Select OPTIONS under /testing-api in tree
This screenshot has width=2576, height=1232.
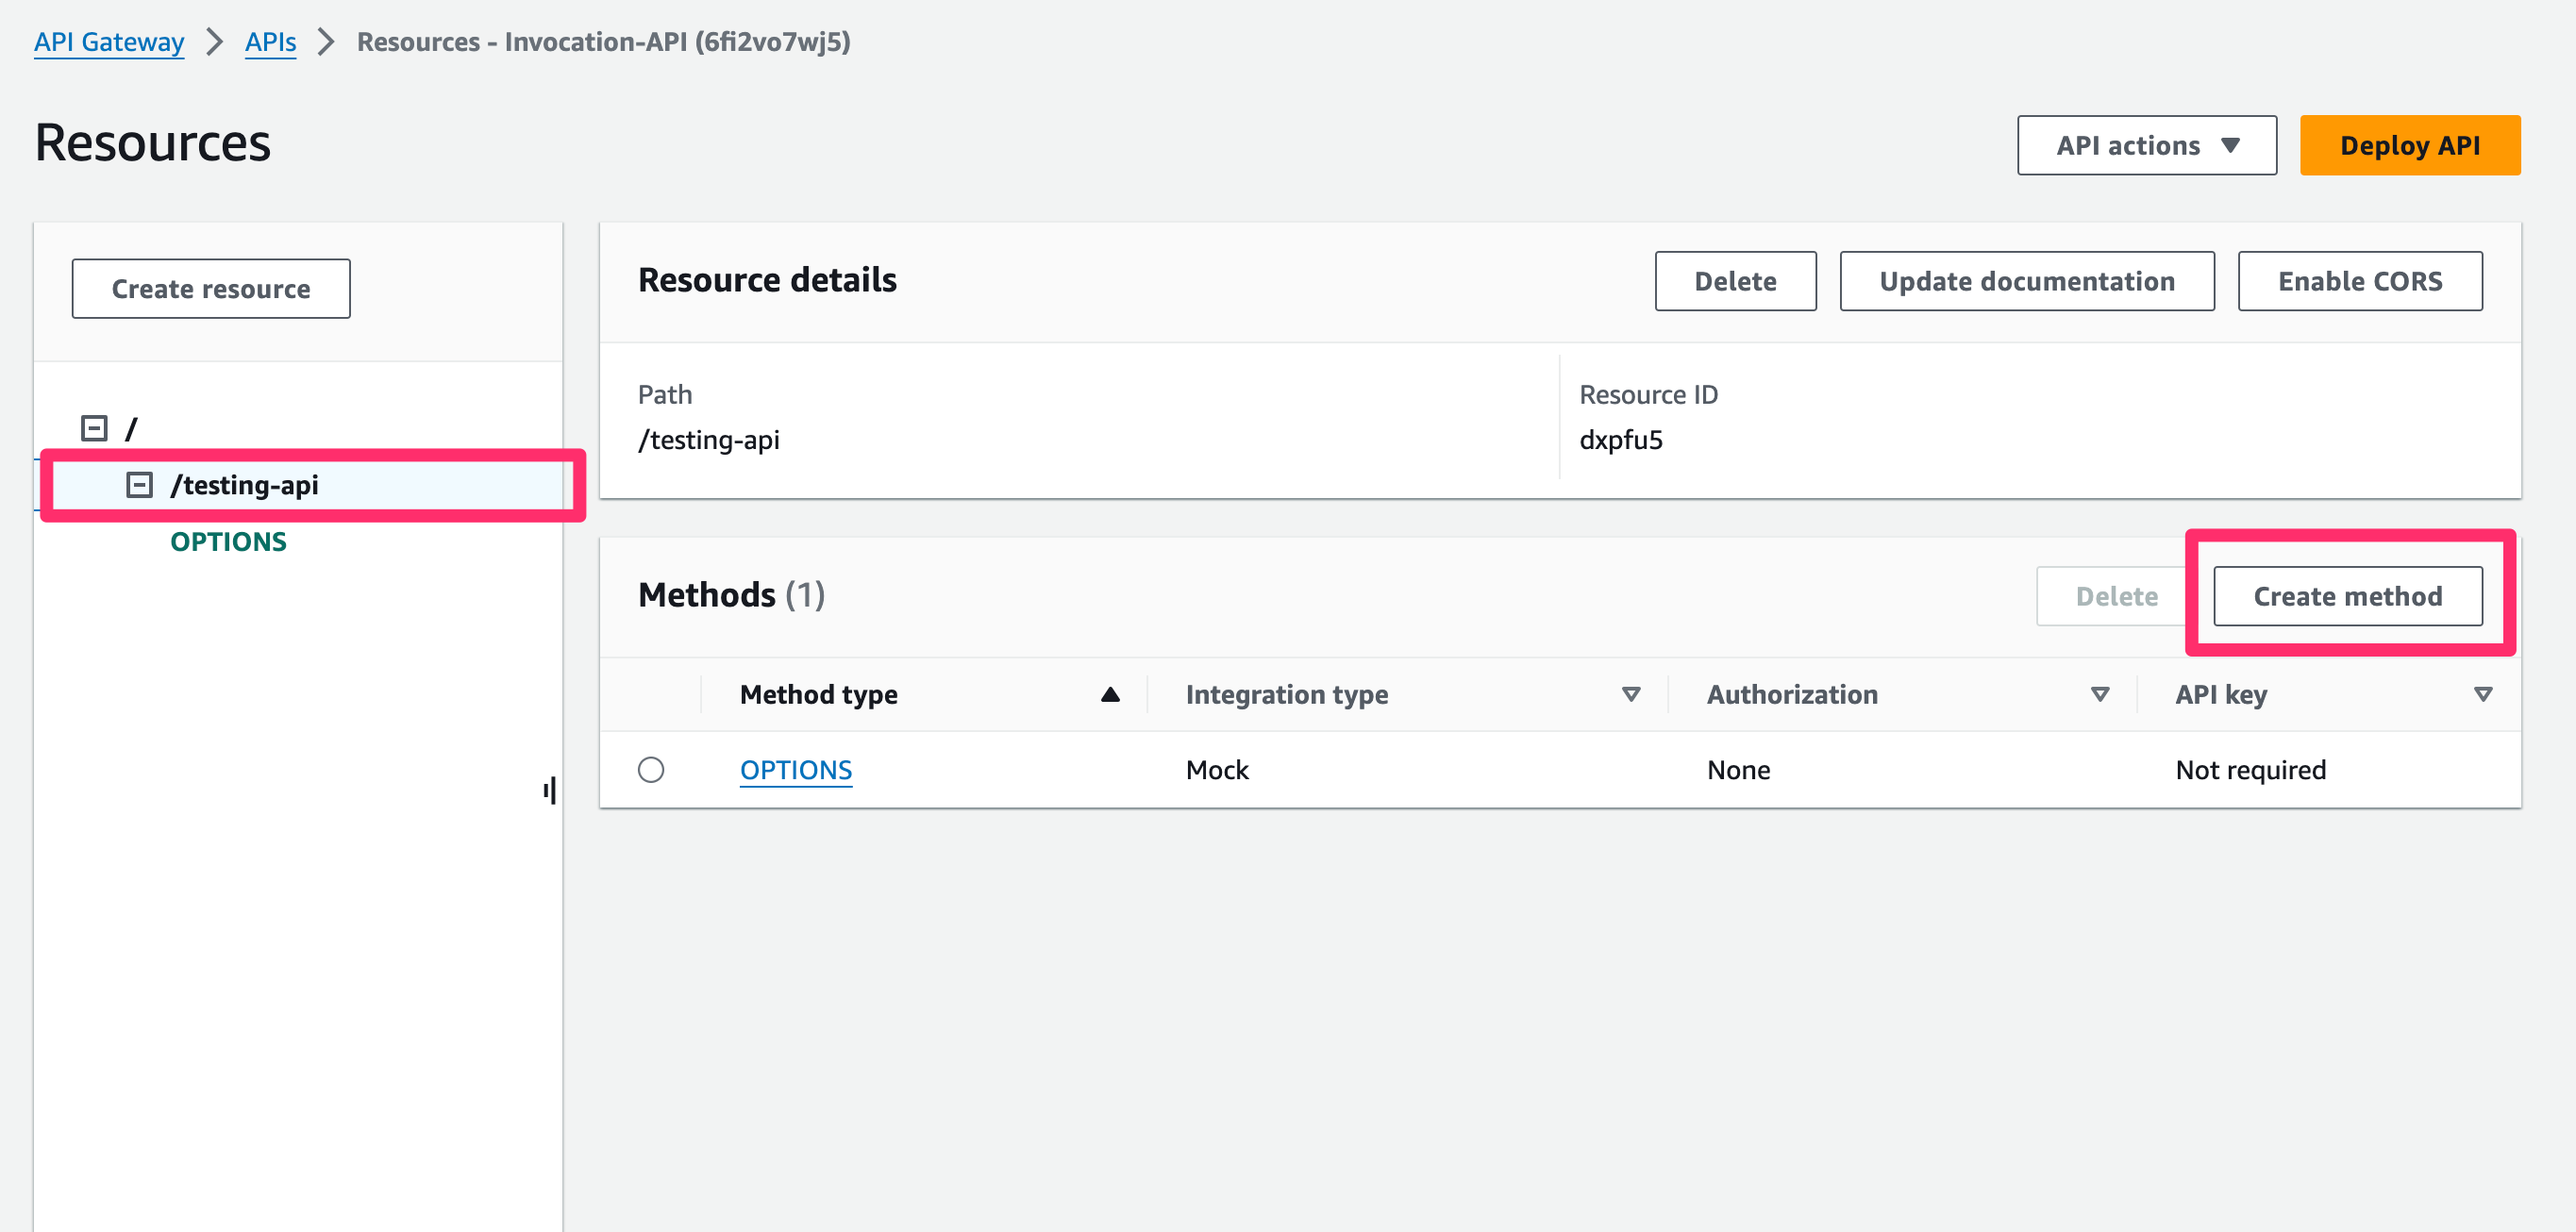228,542
